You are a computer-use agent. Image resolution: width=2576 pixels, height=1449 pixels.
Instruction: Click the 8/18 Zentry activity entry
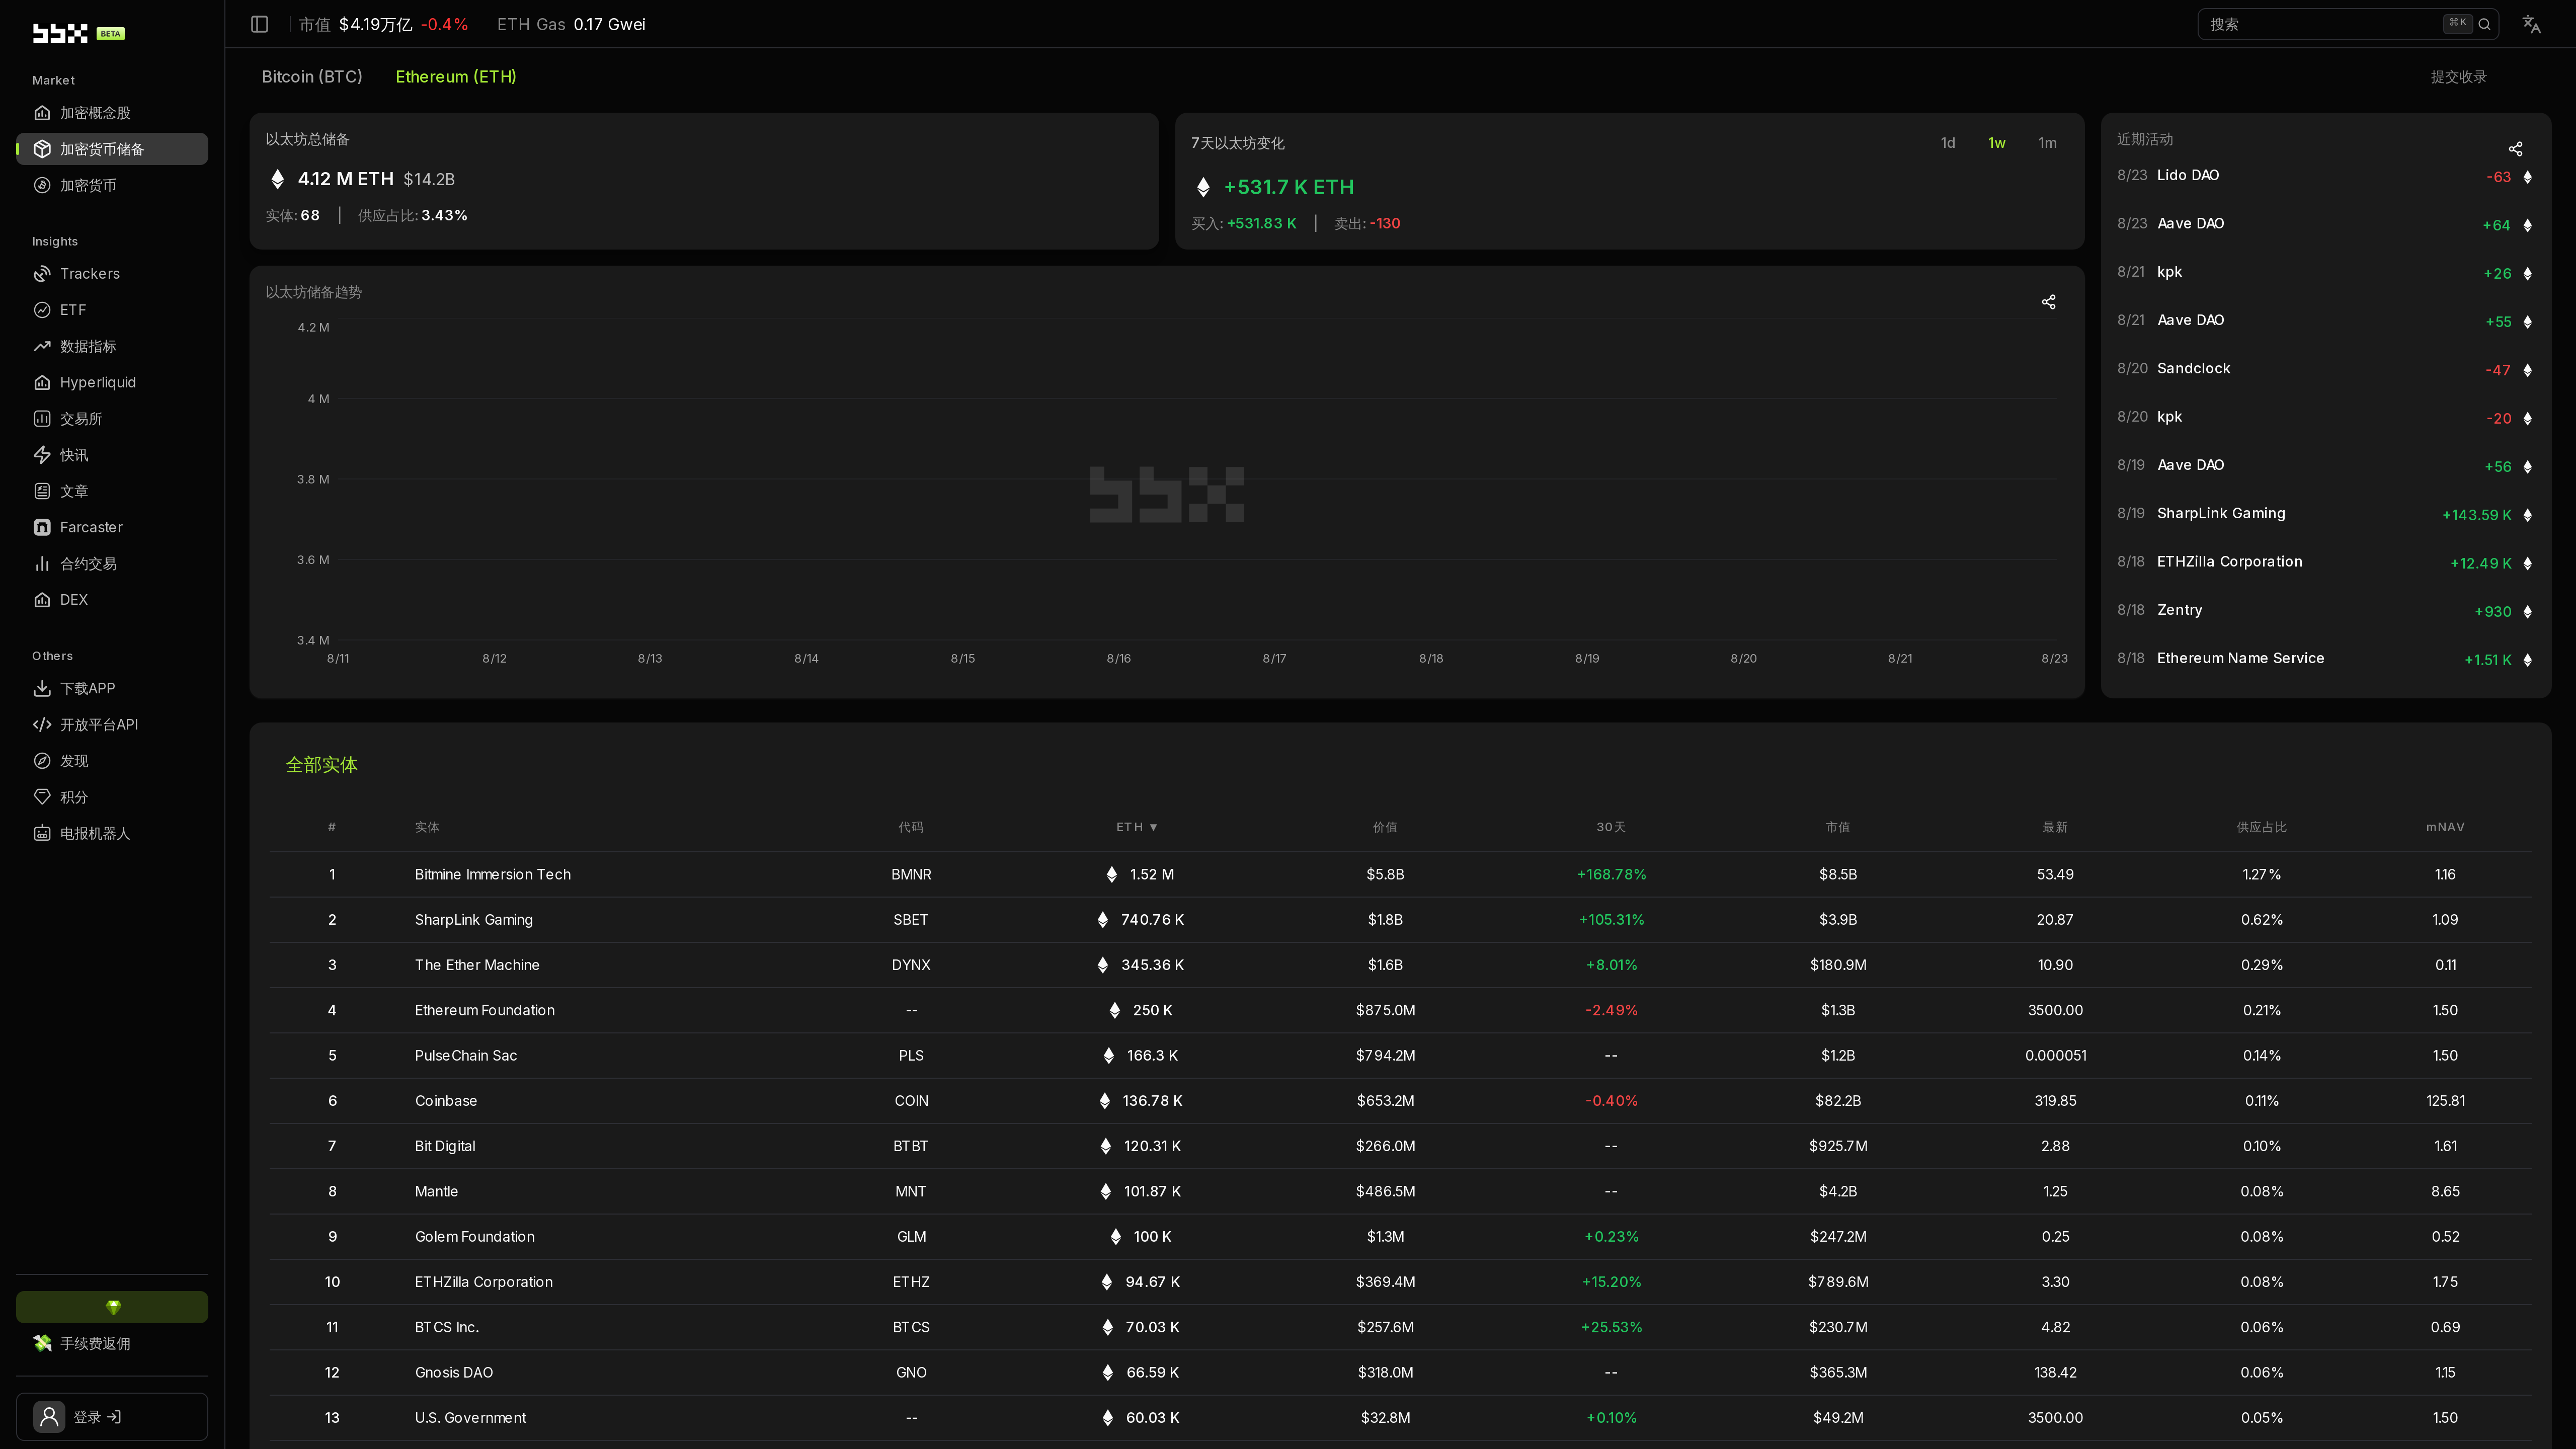click(2326, 611)
